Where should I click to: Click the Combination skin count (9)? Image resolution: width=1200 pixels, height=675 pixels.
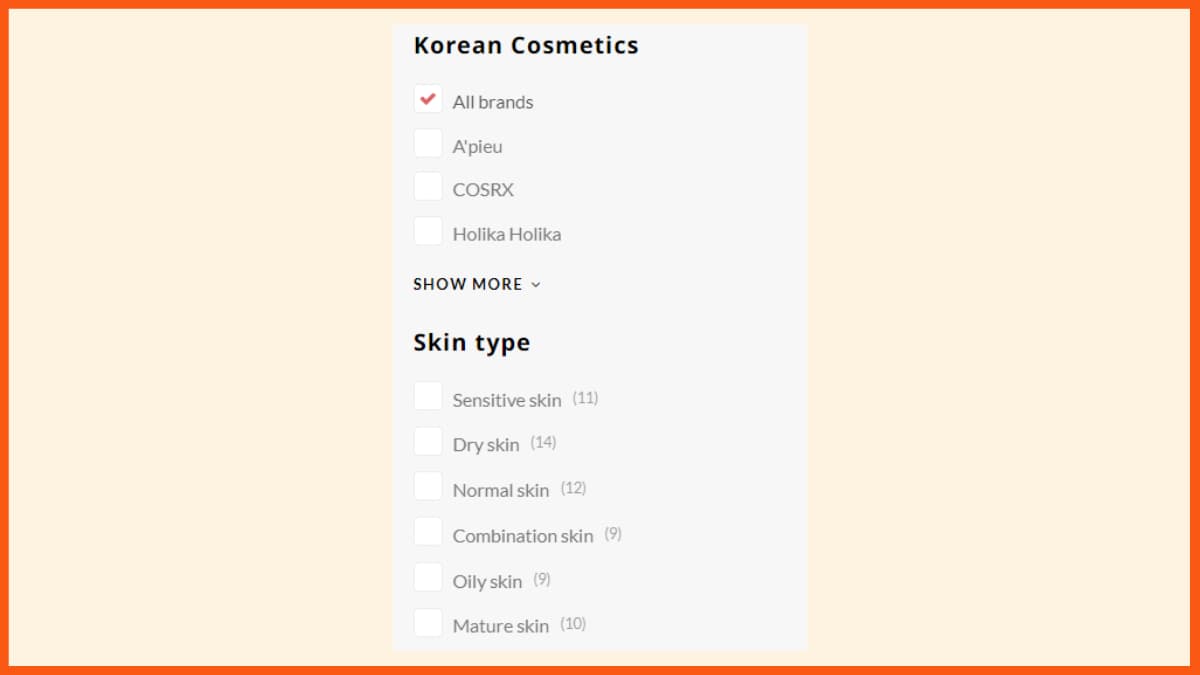click(613, 534)
